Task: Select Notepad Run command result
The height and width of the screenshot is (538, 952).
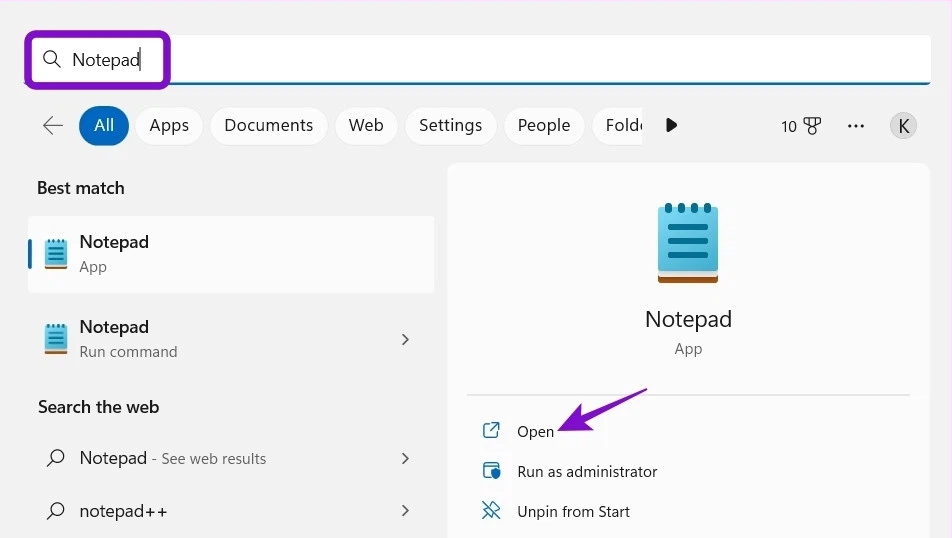Action: (231, 339)
